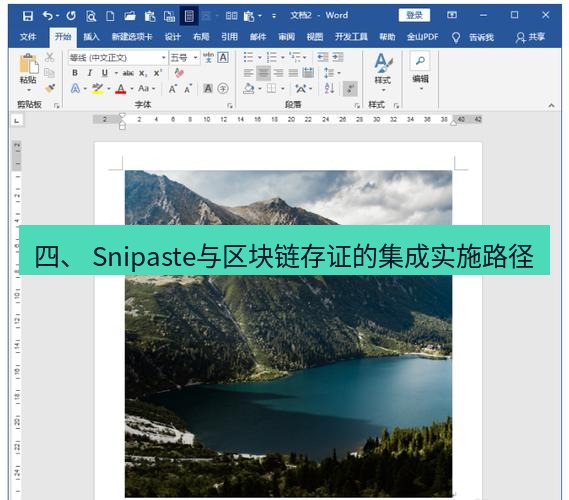Open phonetic guide (wén) icon
This screenshot has width=569, height=500.
tap(208, 57)
